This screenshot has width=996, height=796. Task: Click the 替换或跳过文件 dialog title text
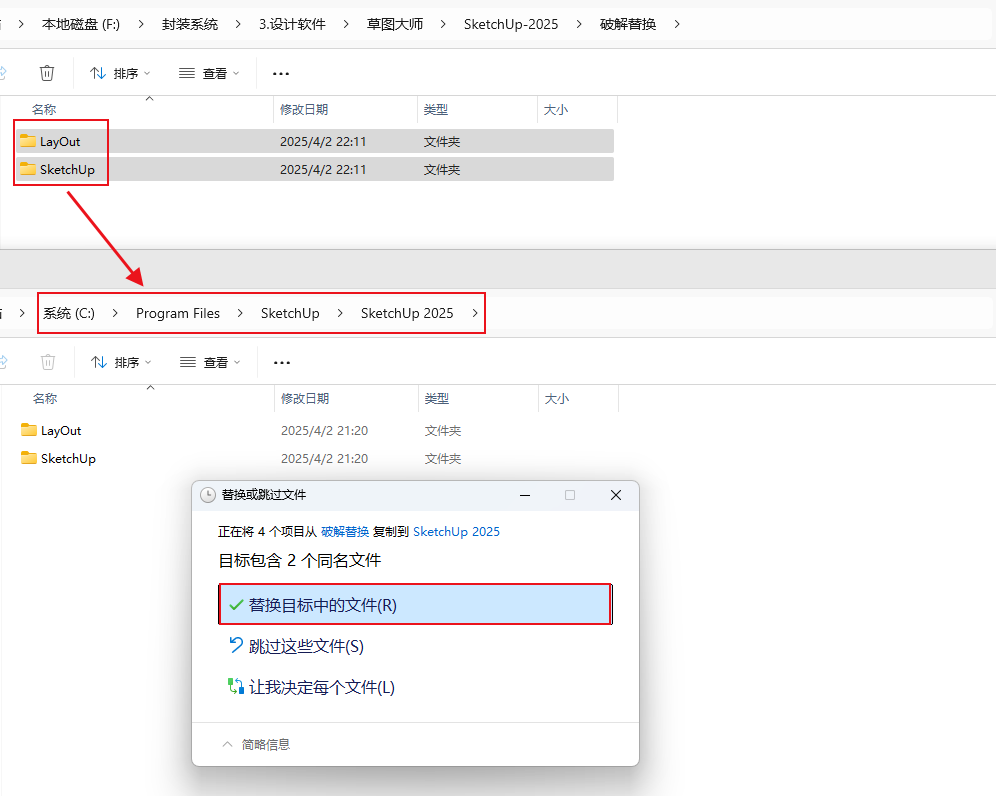pos(264,495)
